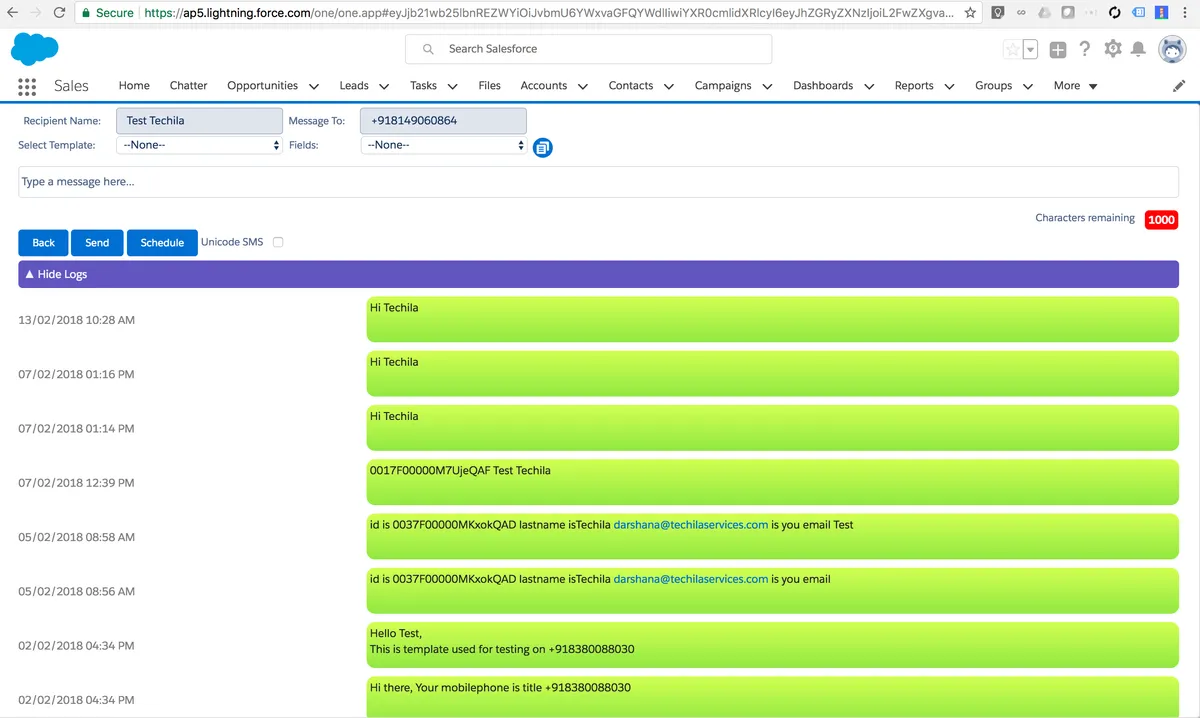Open the Fields dropdown

click(444, 145)
